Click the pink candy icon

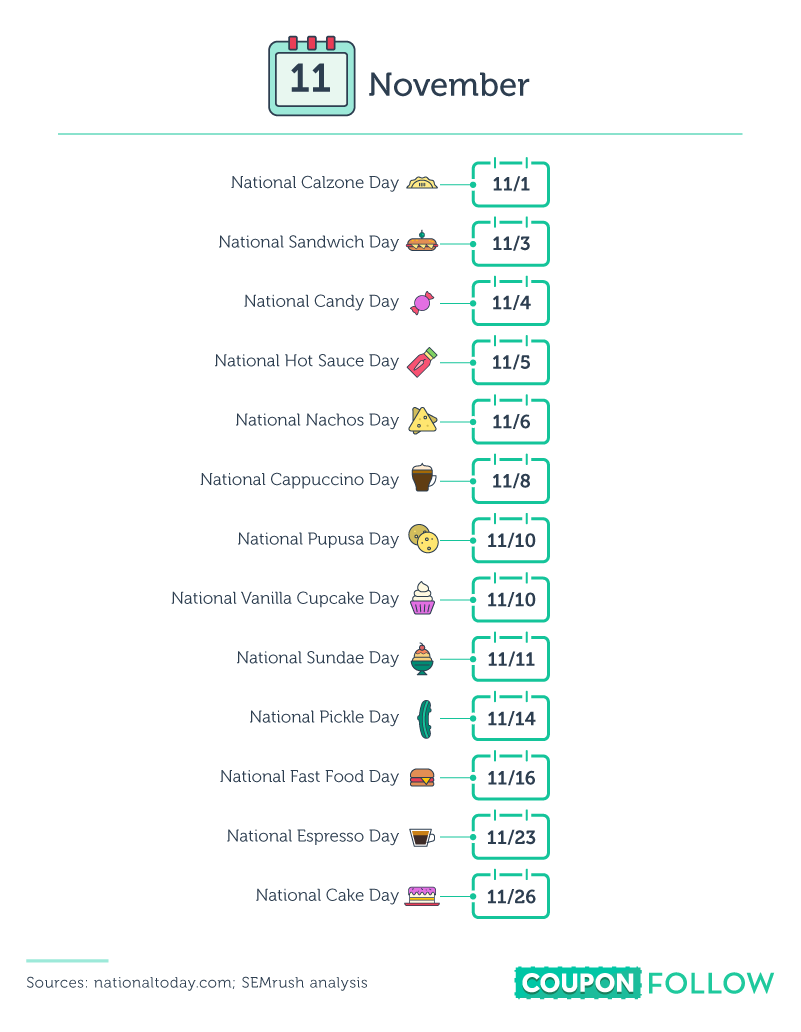coord(422,302)
